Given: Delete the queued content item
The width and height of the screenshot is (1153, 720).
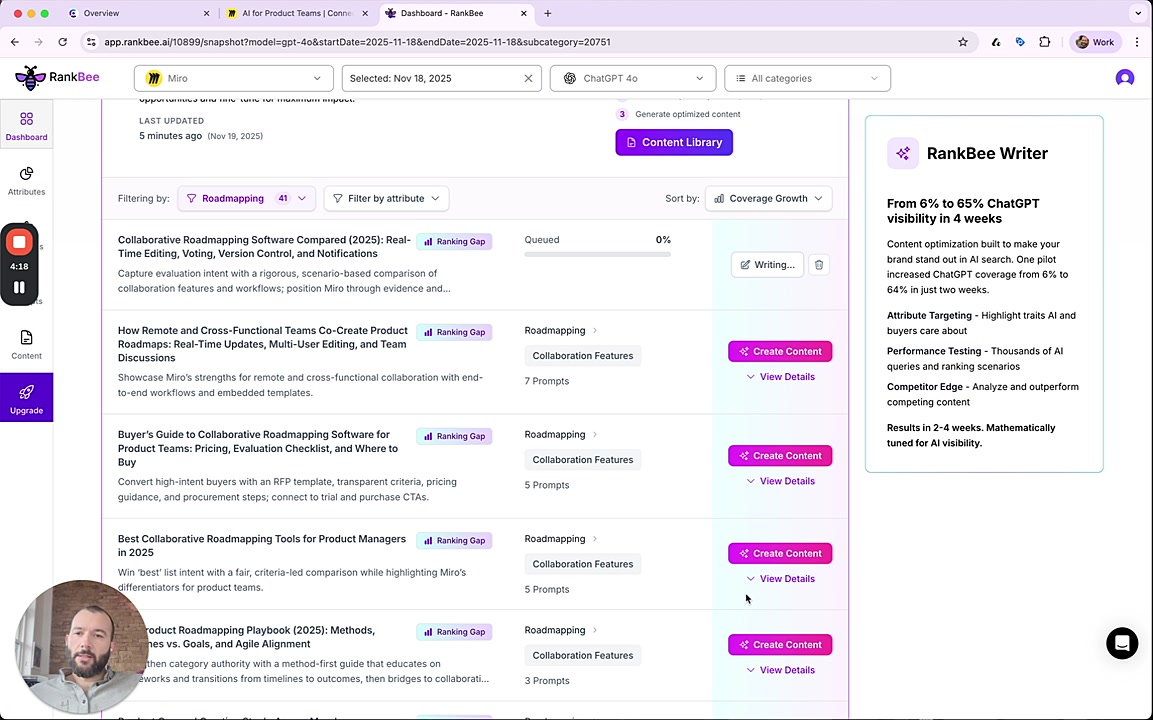Looking at the screenshot, I should [819, 265].
